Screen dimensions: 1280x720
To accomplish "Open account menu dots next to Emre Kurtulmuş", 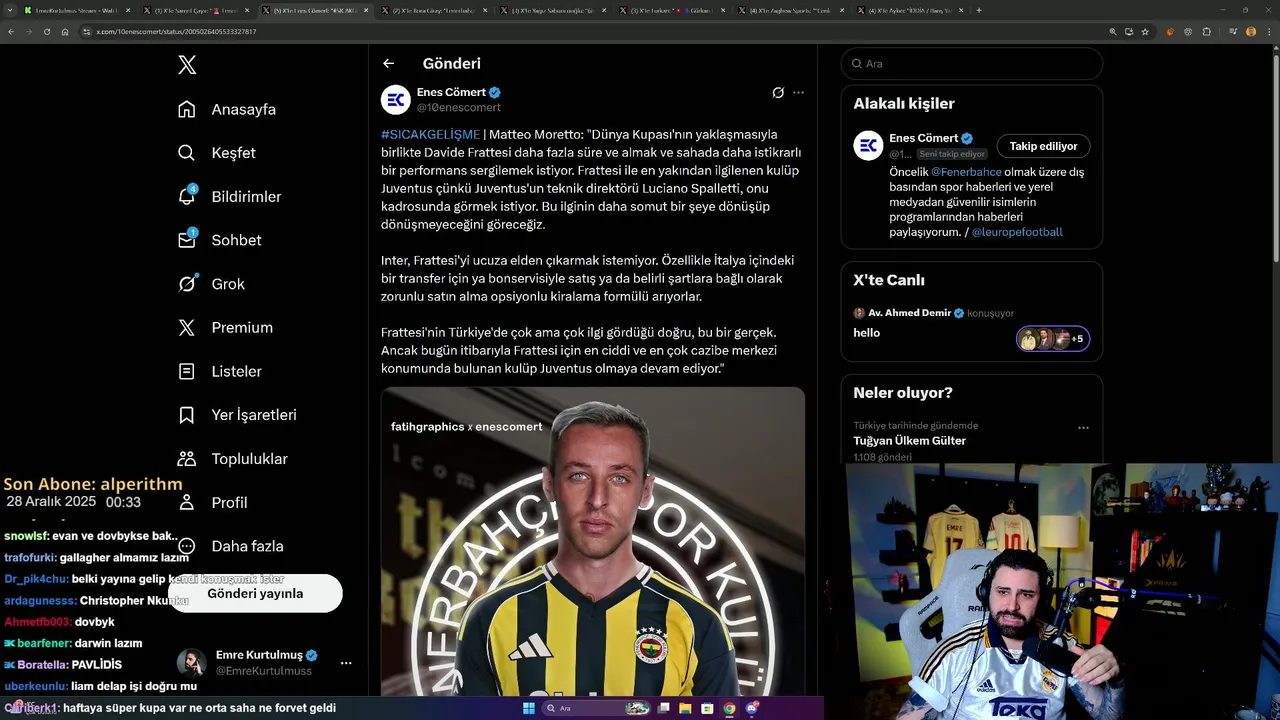I will point(346,663).
